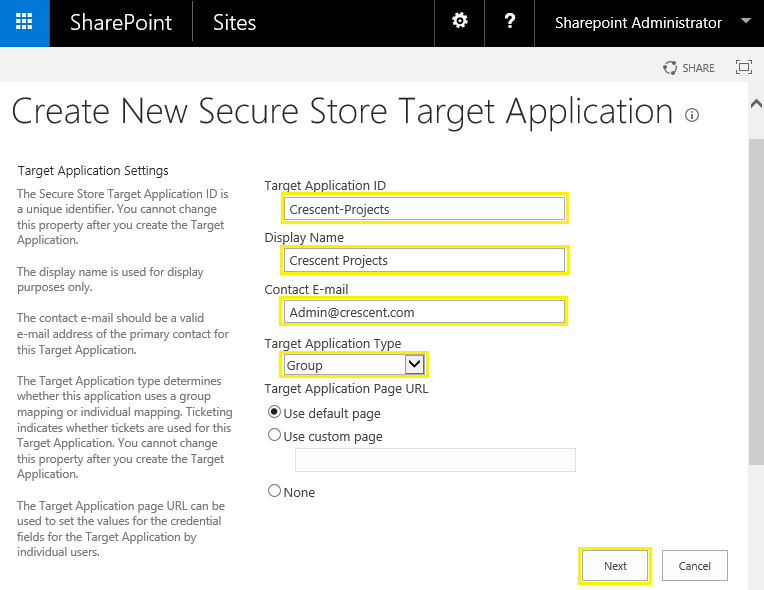Click the scrollbar up arrow

tap(756, 103)
